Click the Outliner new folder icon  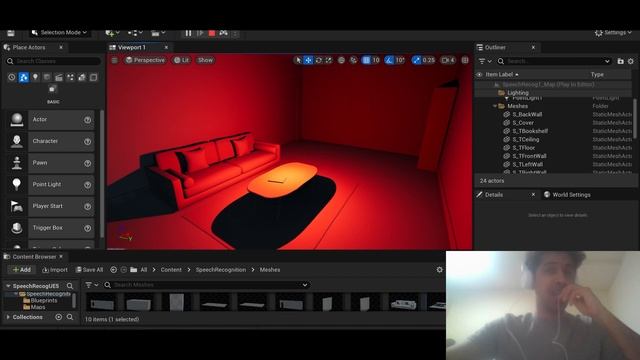pyautogui.click(x=620, y=61)
